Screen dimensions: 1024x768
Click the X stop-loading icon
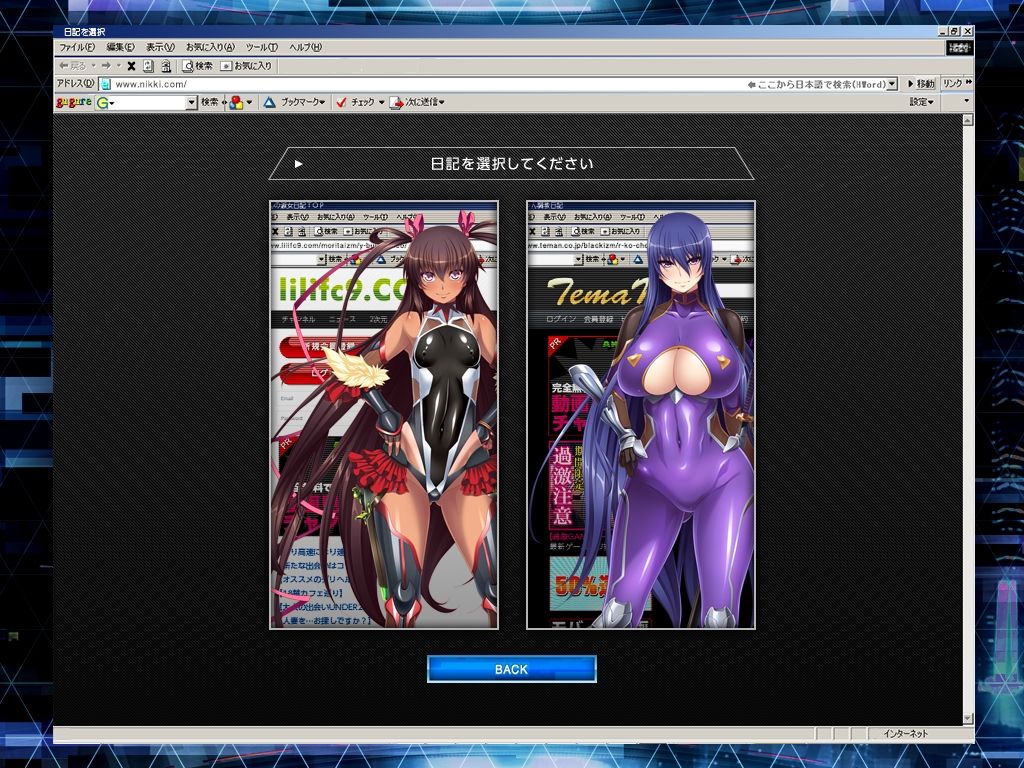point(131,66)
